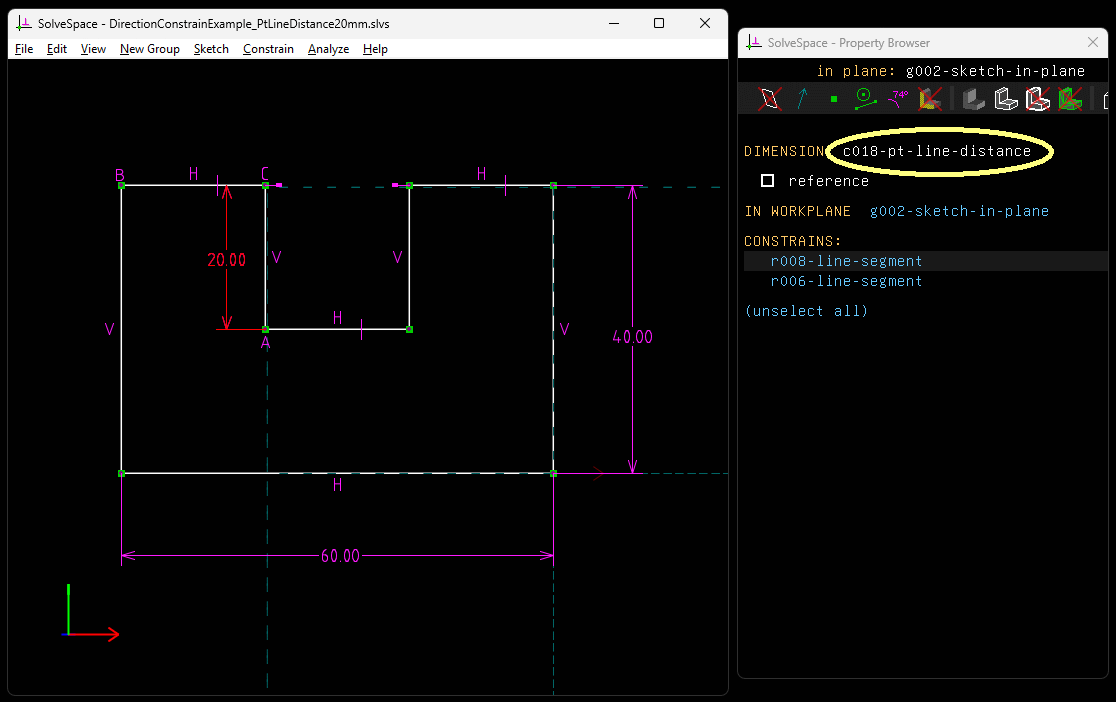Toggle constraints and dimensions 74° icon

[x=898, y=98]
